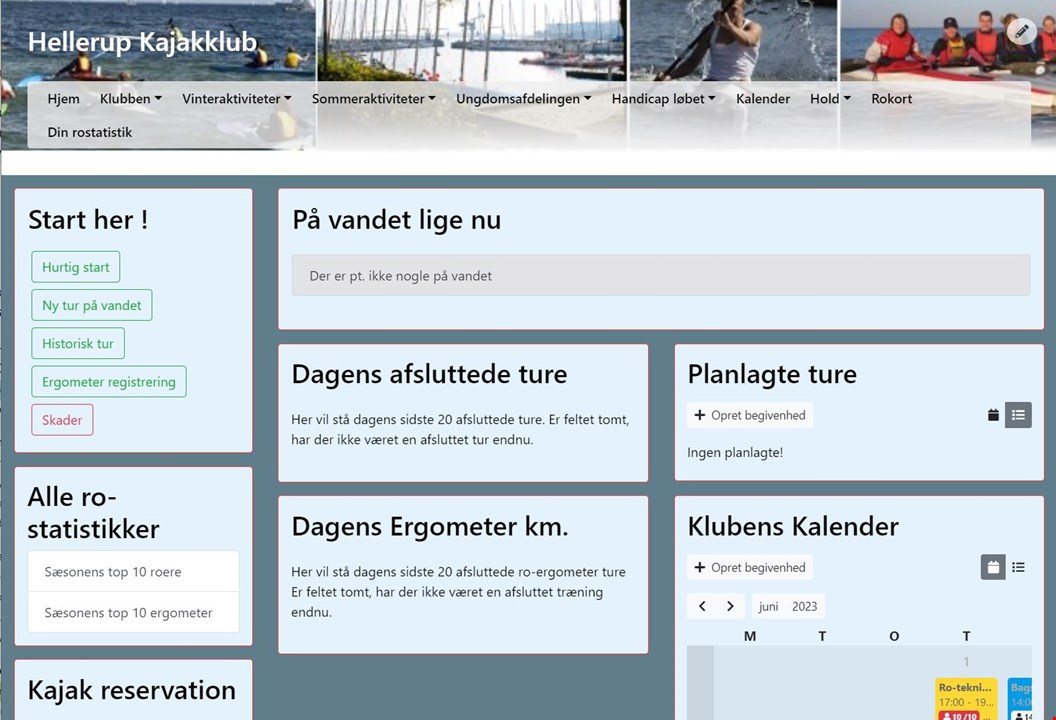Switch Planlagte ture to calendar view

coord(993,415)
